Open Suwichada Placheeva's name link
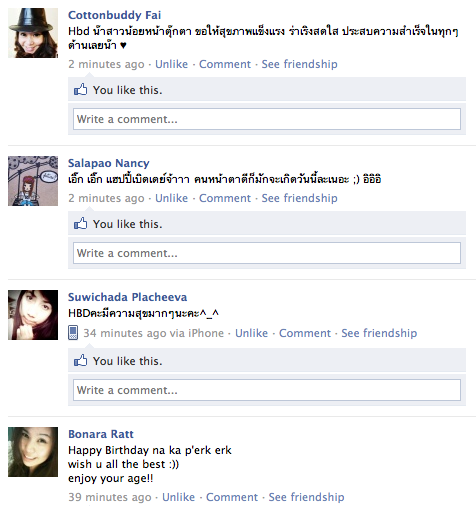Viewport: 476px width, 506px height. 127,297
